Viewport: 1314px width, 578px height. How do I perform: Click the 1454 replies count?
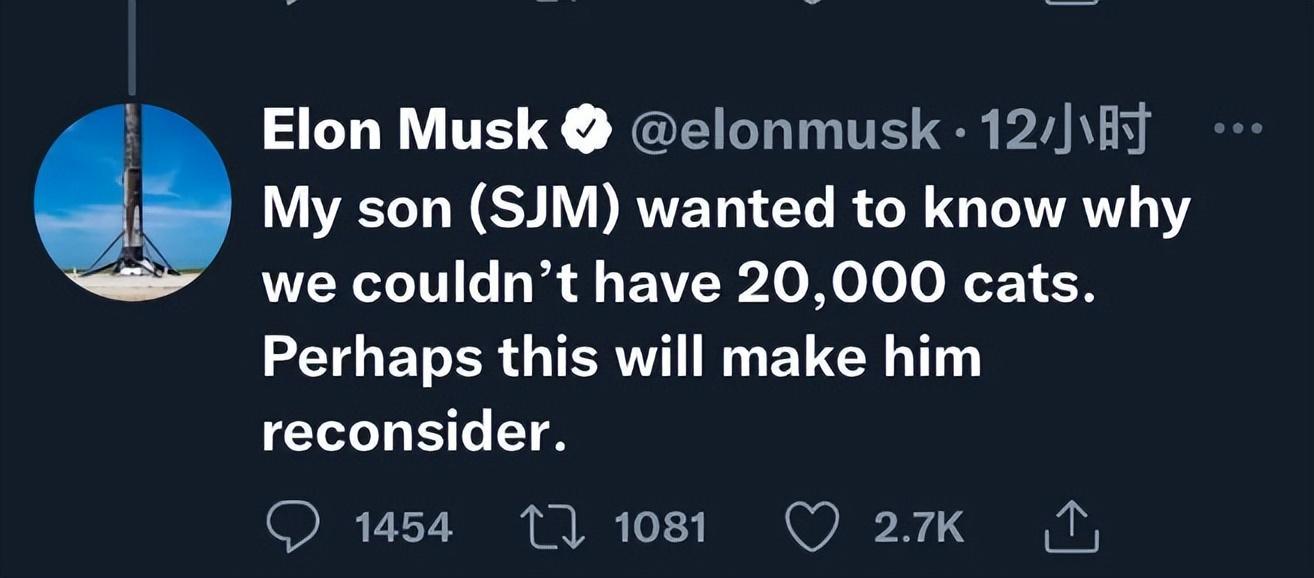pos(404,528)
